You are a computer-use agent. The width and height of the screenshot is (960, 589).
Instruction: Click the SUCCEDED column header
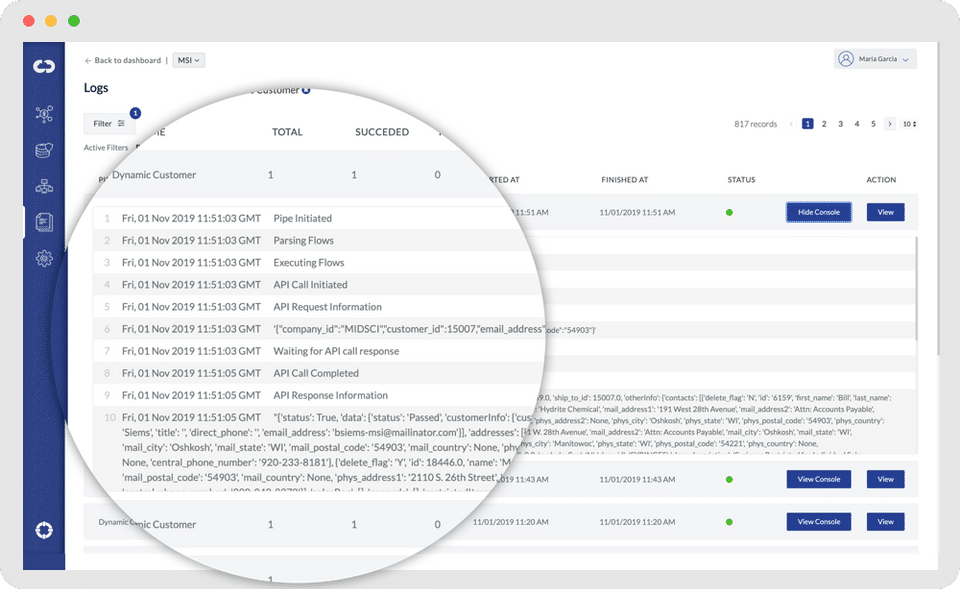[x=382, y=132]
